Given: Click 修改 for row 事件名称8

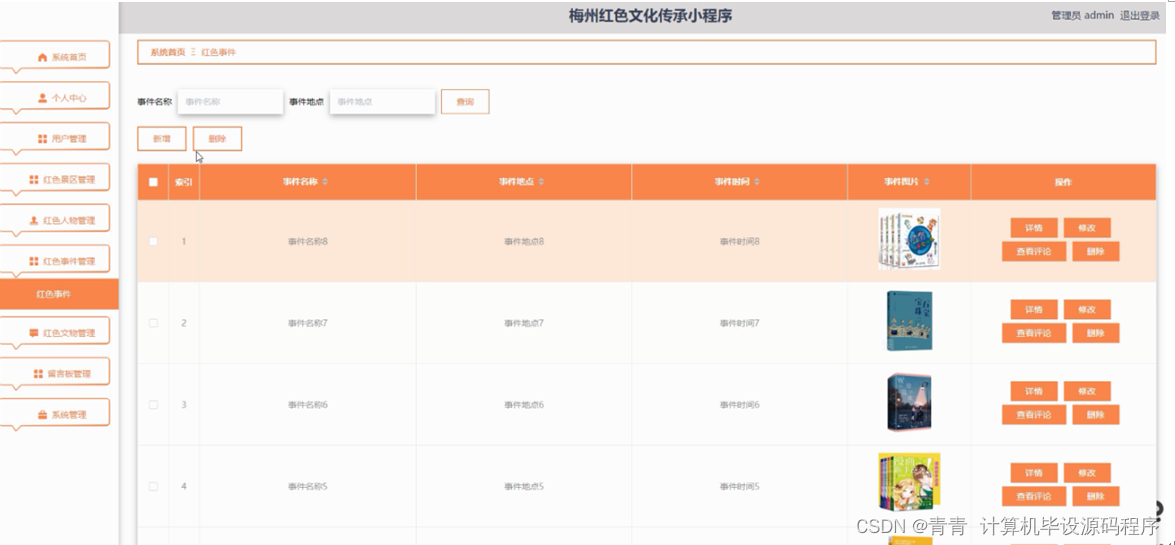Looking at the screenshot, I should click(x=1087, y=228).
